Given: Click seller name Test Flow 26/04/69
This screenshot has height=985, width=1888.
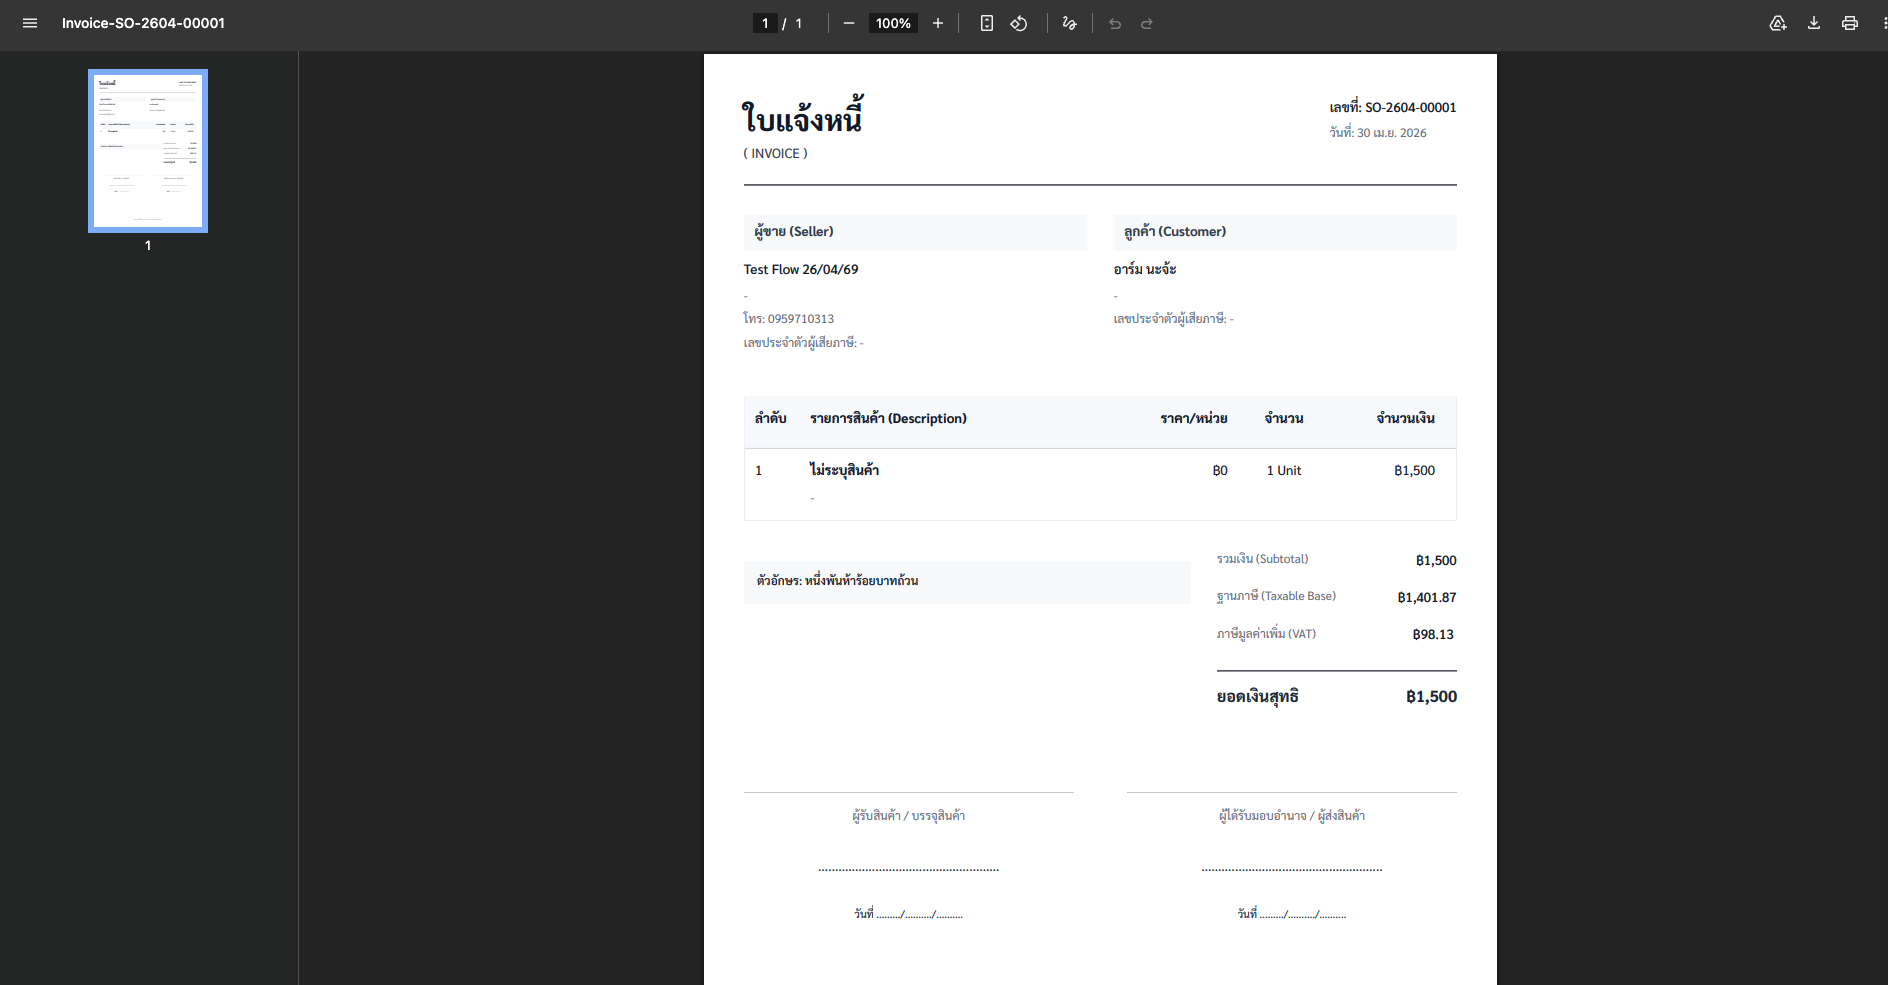Looking at the screenshot, I should 801,269.
